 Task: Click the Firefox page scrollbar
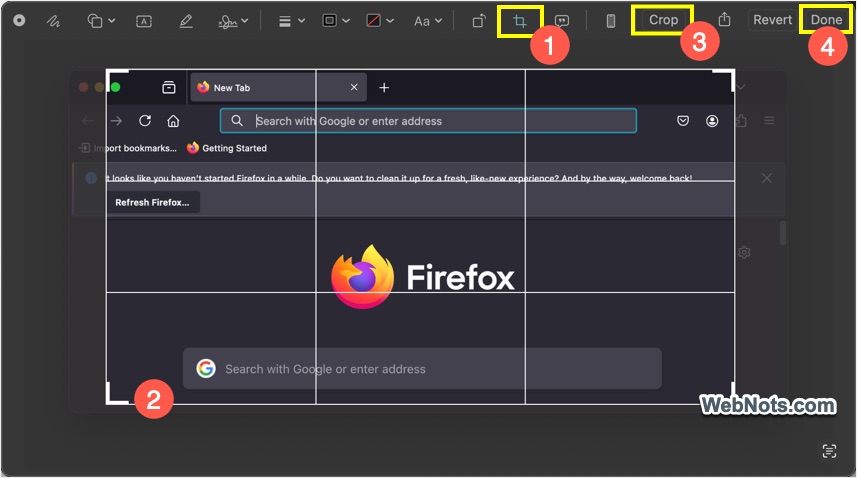click(x=783, y=233)
